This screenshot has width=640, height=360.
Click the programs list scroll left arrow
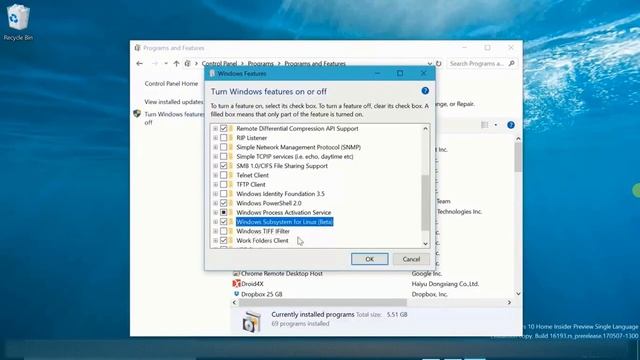[234, 302]
